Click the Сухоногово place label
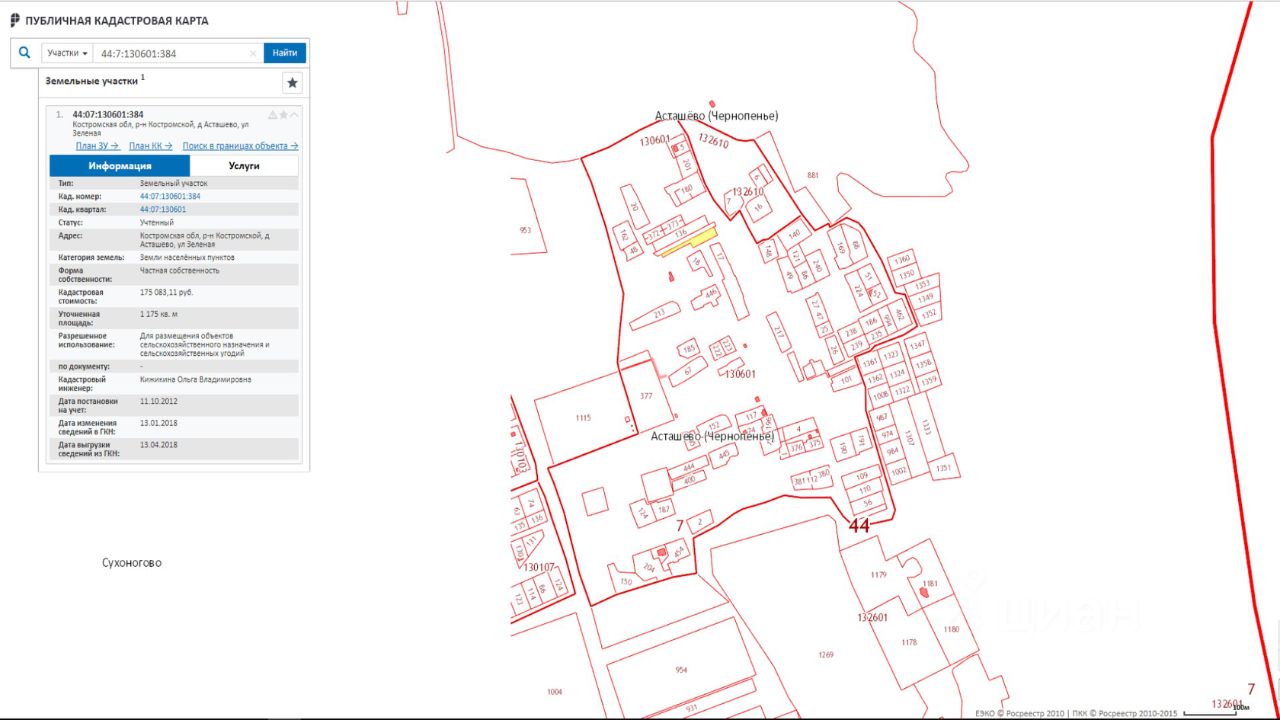Viewport: 1280px width, 720px height. tap(131, 563)
